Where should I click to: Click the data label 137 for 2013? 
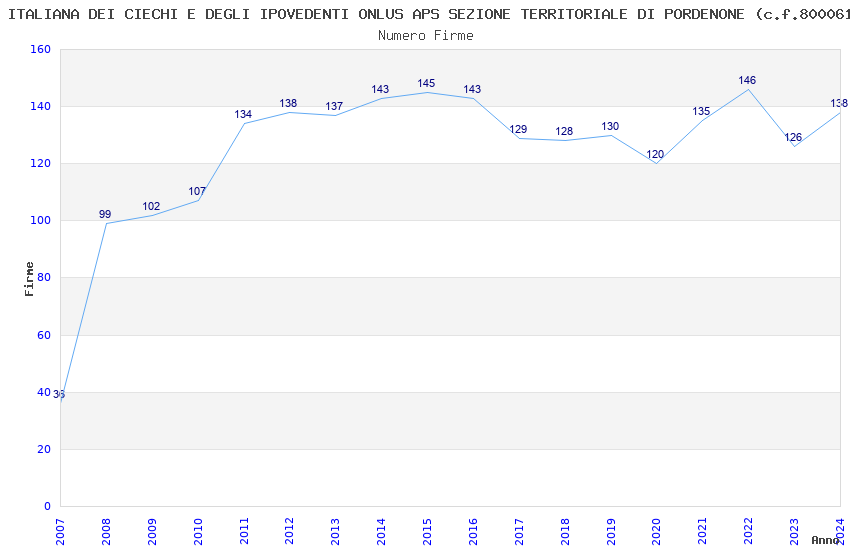coord(334,106)
